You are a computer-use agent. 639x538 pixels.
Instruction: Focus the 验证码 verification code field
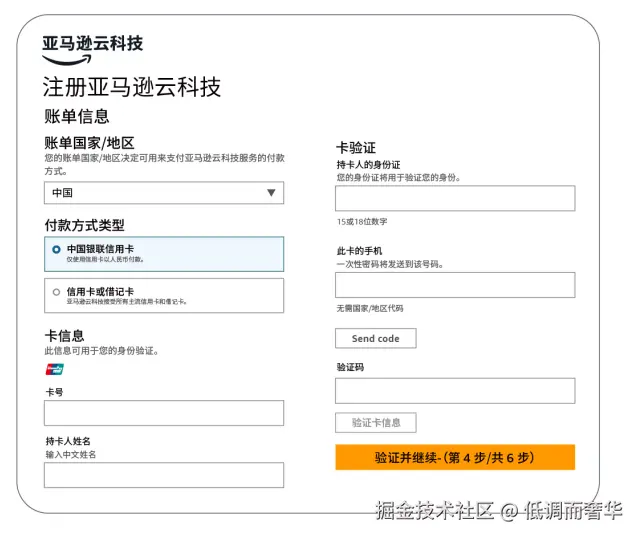455,391
